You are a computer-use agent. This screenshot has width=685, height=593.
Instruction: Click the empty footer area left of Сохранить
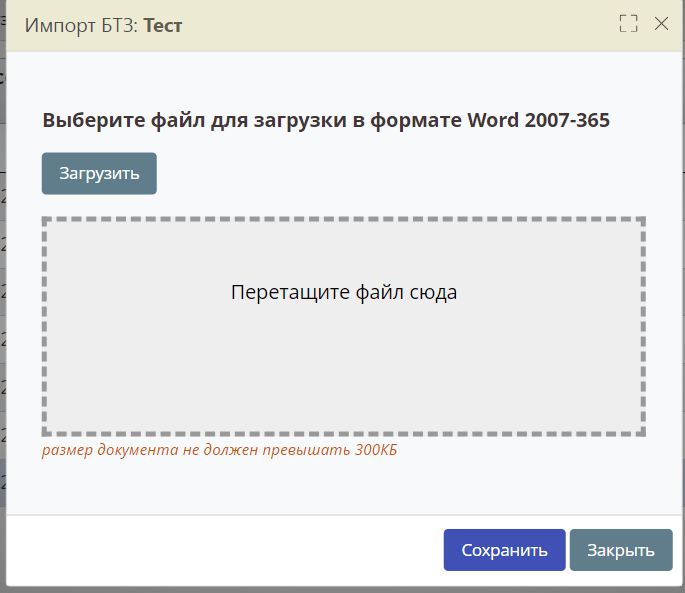pos(220,550)
